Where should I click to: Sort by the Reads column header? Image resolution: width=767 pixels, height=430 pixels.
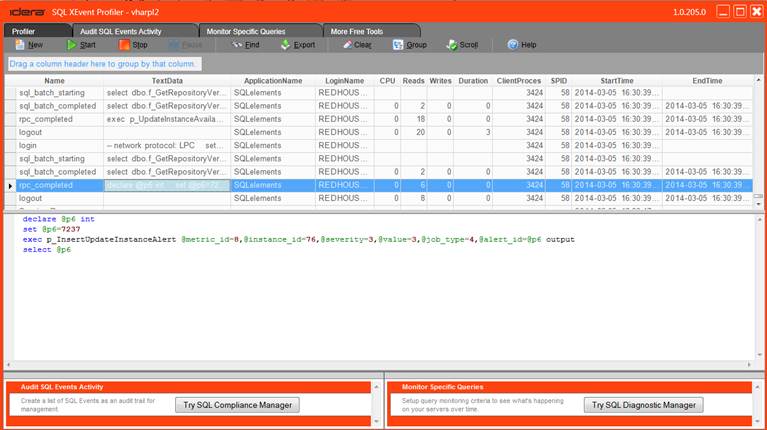[x=413, y=81]
